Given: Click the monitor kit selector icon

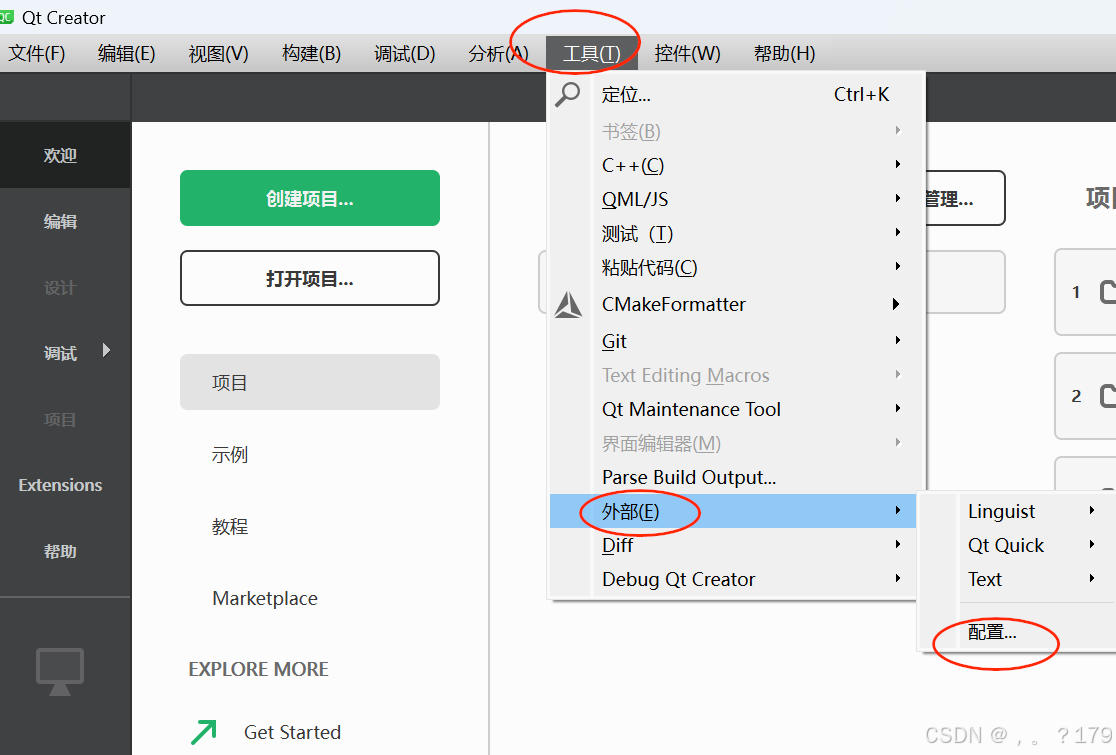Looking at the screenshot, I should click(x=60, y=672).
